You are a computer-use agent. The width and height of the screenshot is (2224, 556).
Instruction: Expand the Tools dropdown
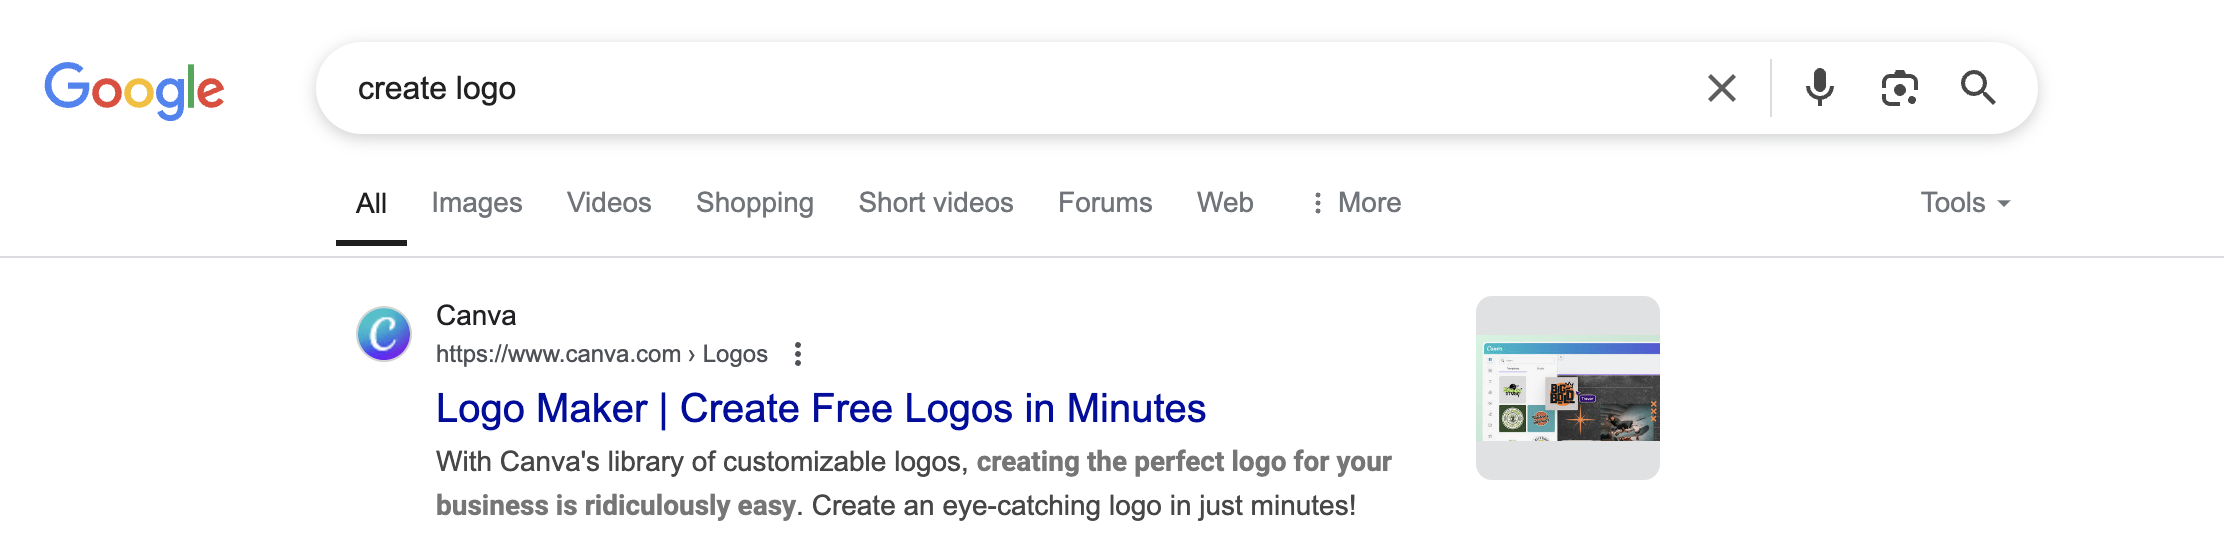pos(1965,203)
